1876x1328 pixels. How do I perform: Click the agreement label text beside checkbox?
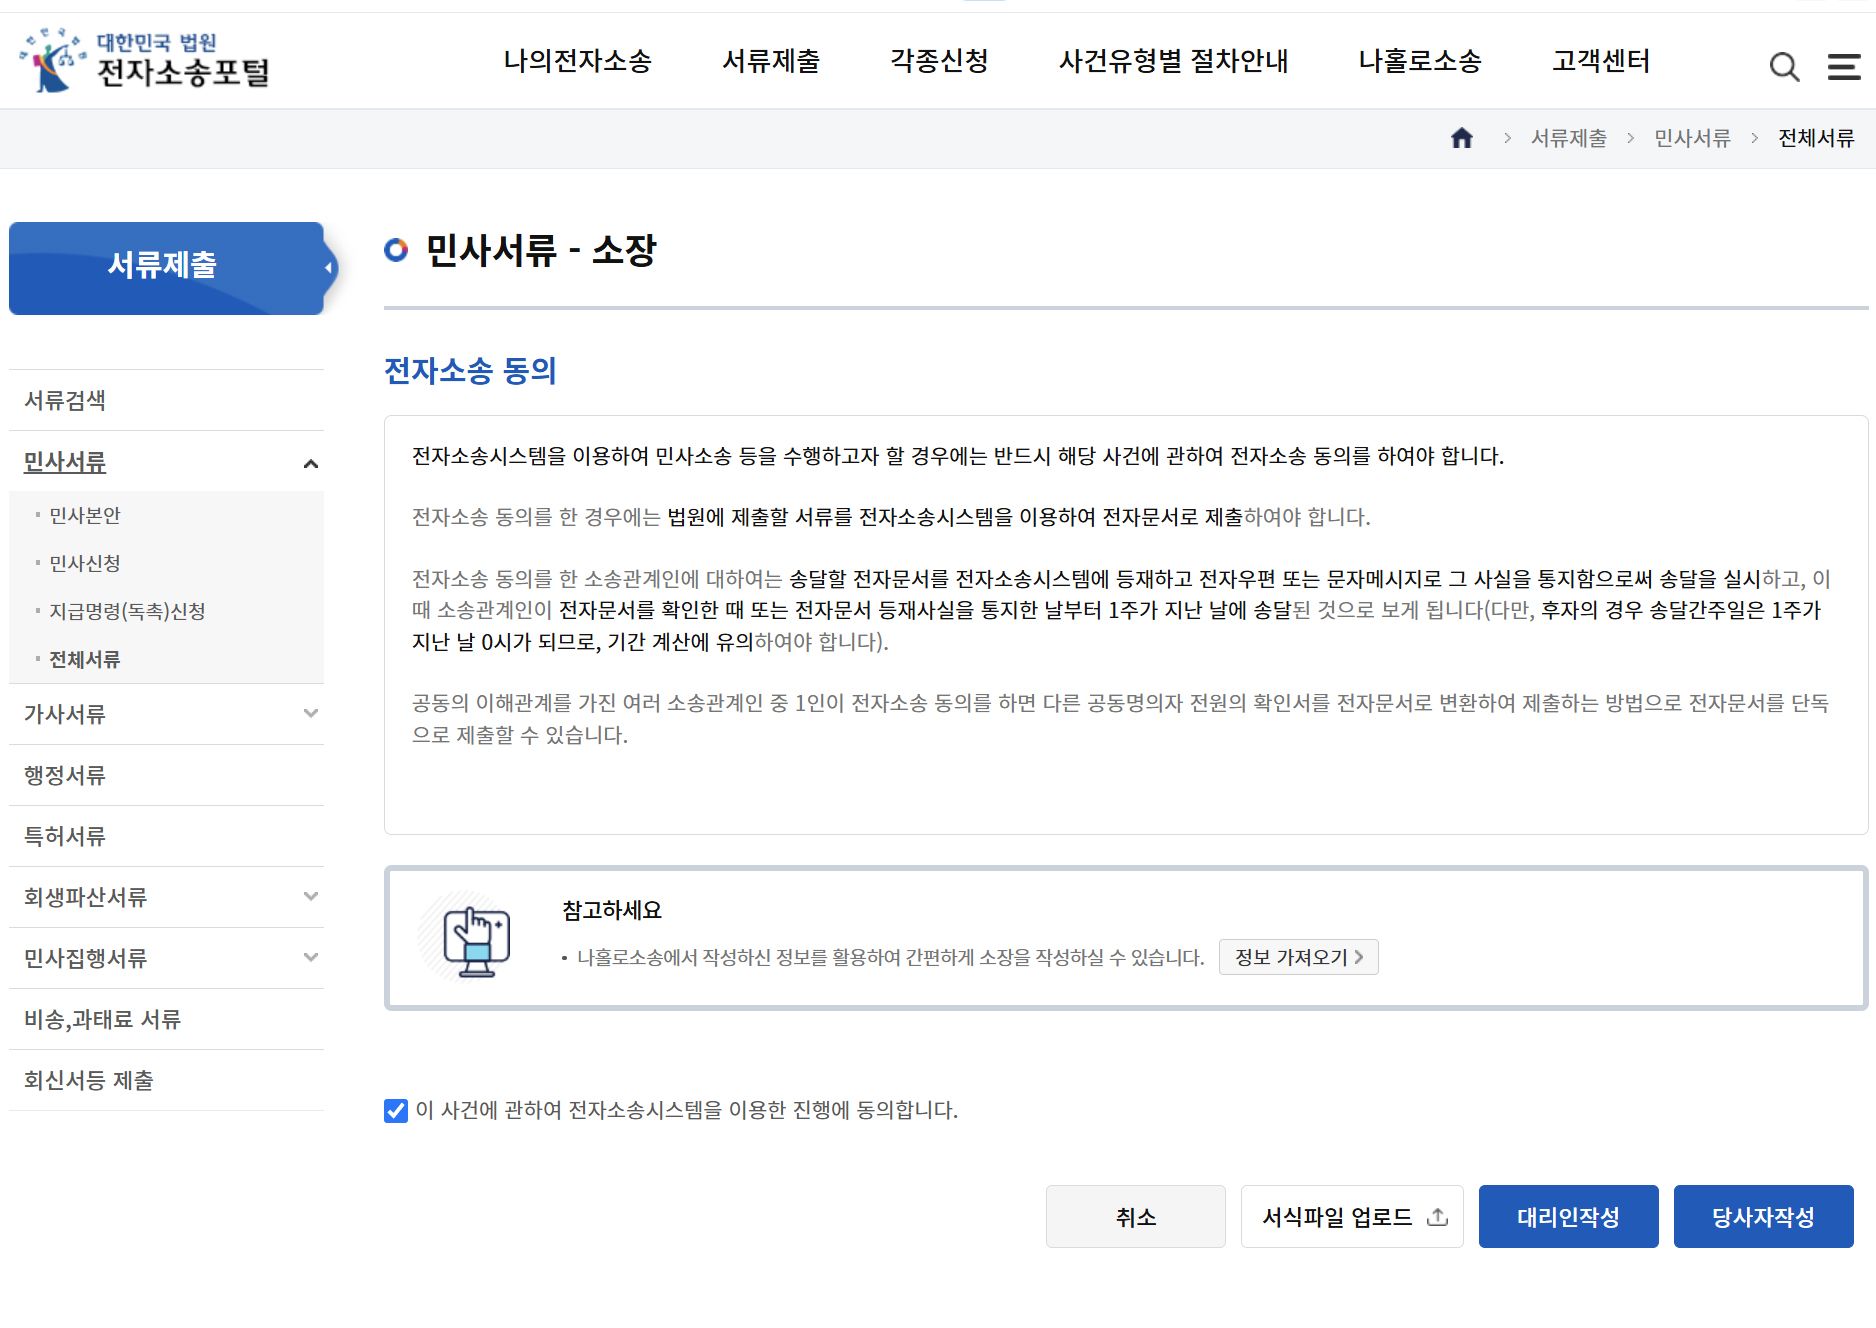tap(687, 1110)
